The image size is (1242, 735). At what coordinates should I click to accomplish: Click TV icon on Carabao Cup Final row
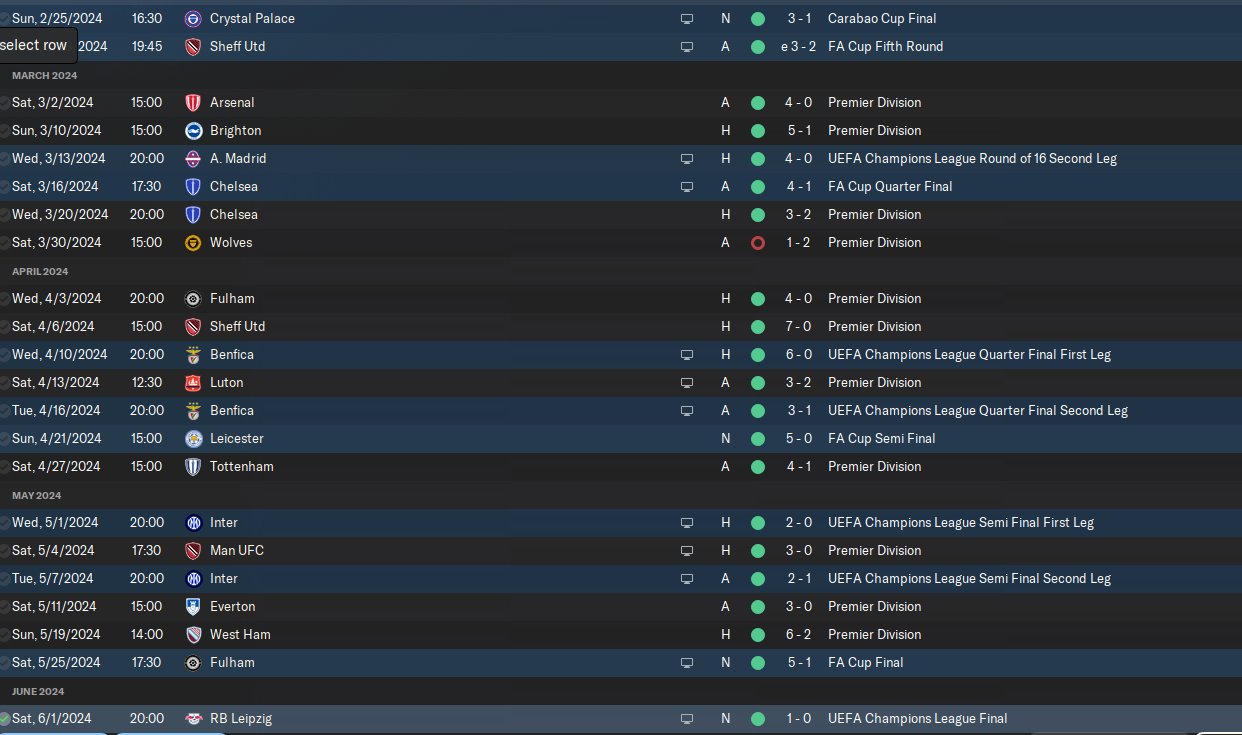686,19
